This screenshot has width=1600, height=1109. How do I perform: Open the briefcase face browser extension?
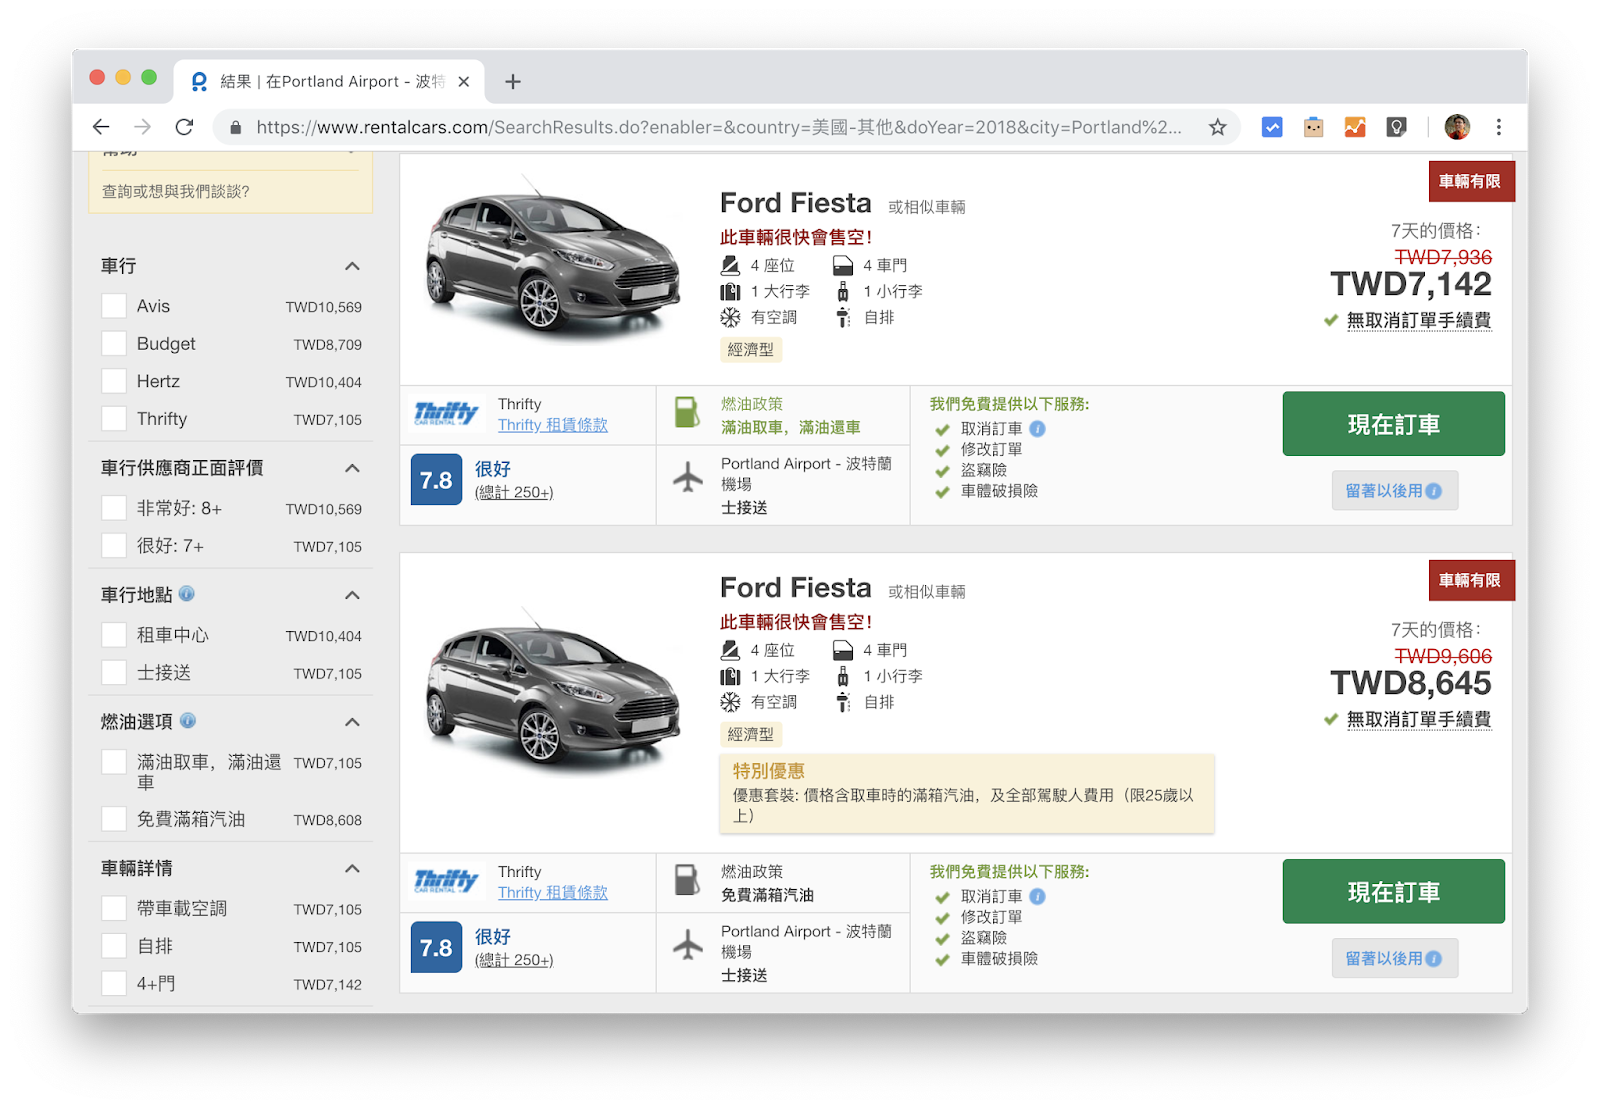pyautogui.click(x=1314, y=127)
